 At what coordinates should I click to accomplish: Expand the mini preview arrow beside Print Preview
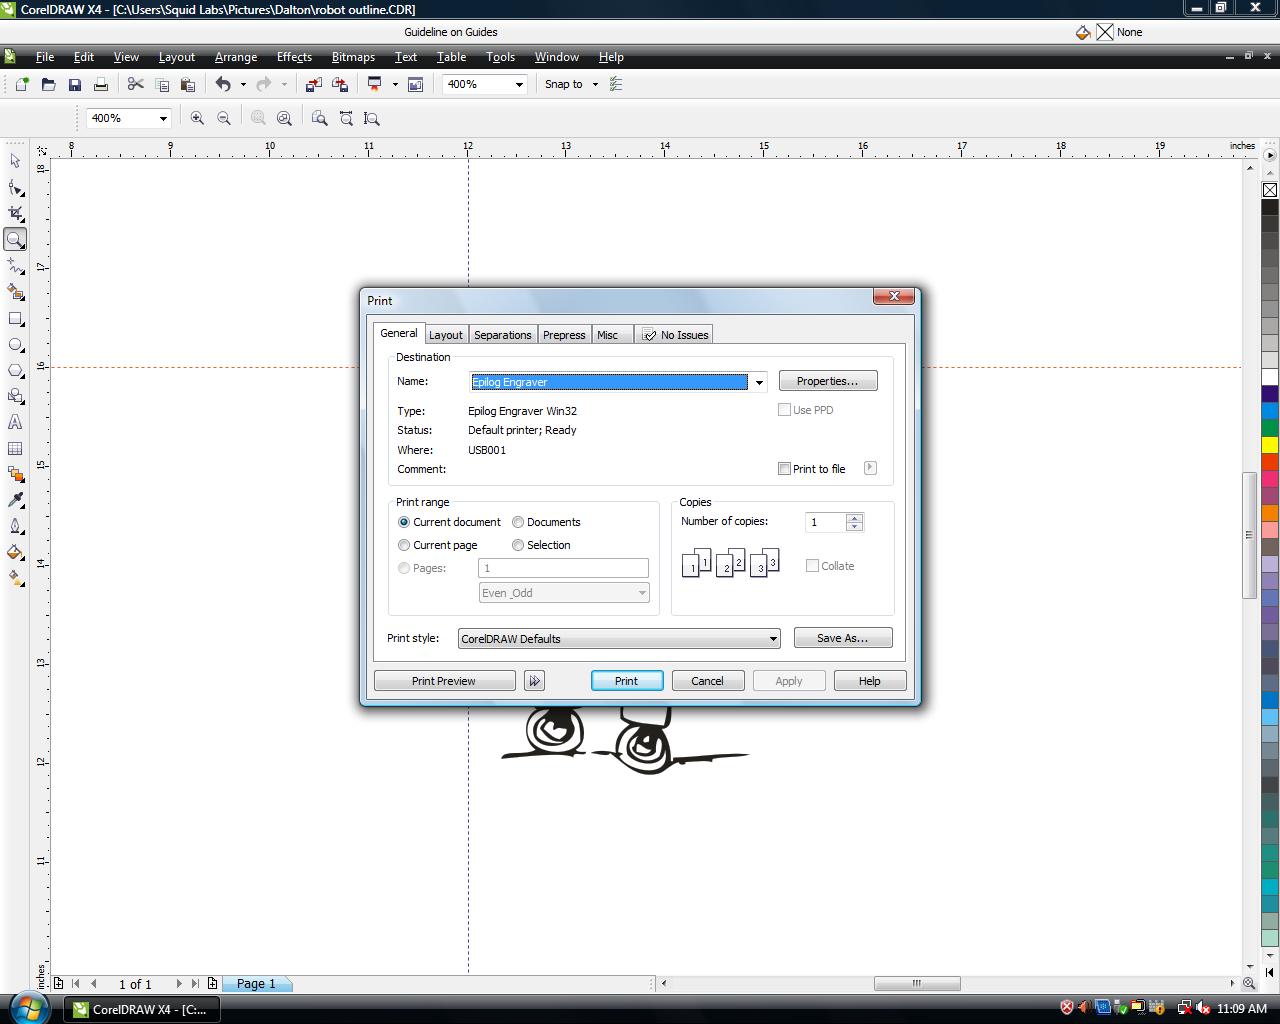[x=534, y=681]
